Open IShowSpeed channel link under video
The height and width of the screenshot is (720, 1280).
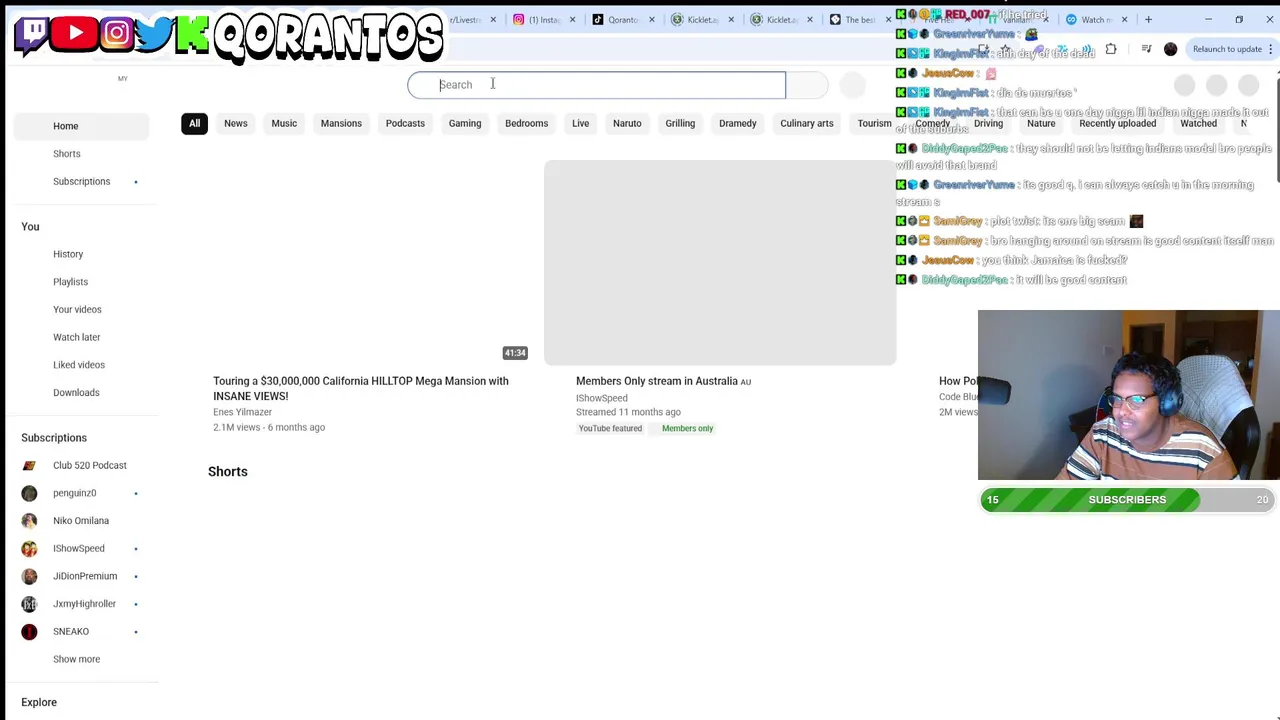602,398
